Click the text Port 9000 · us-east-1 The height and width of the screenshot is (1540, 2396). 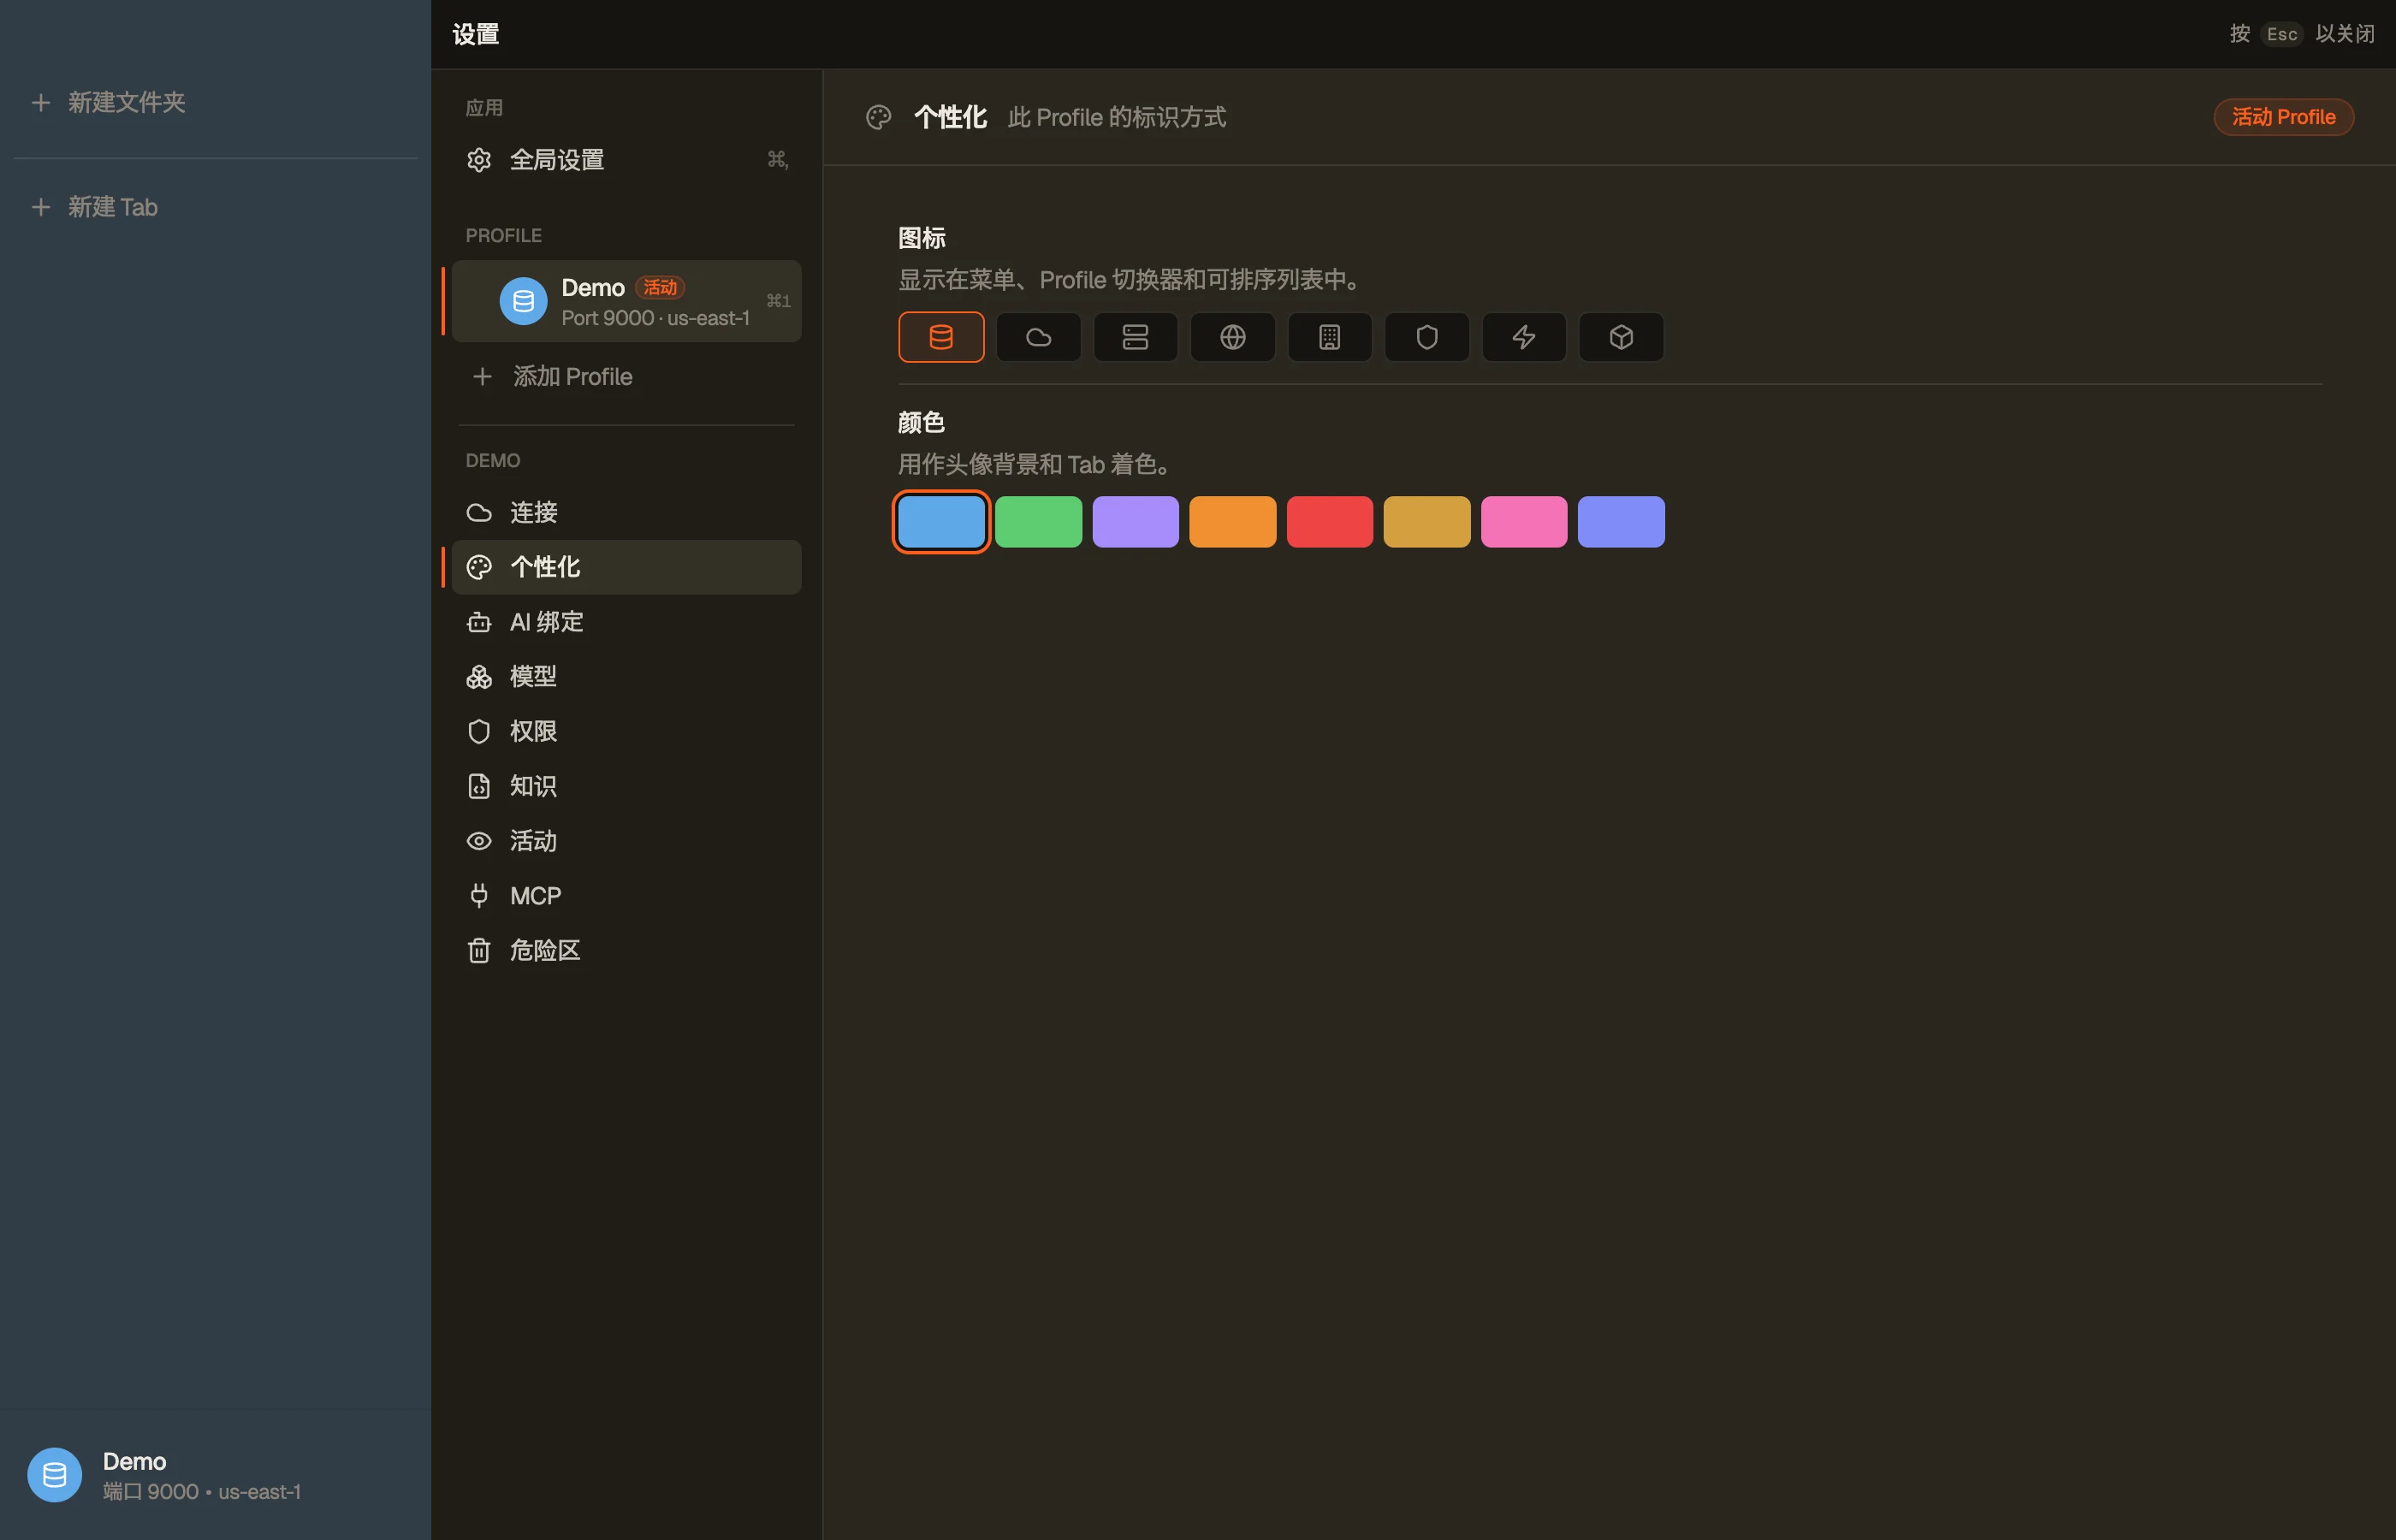click(x=655, y=318)
